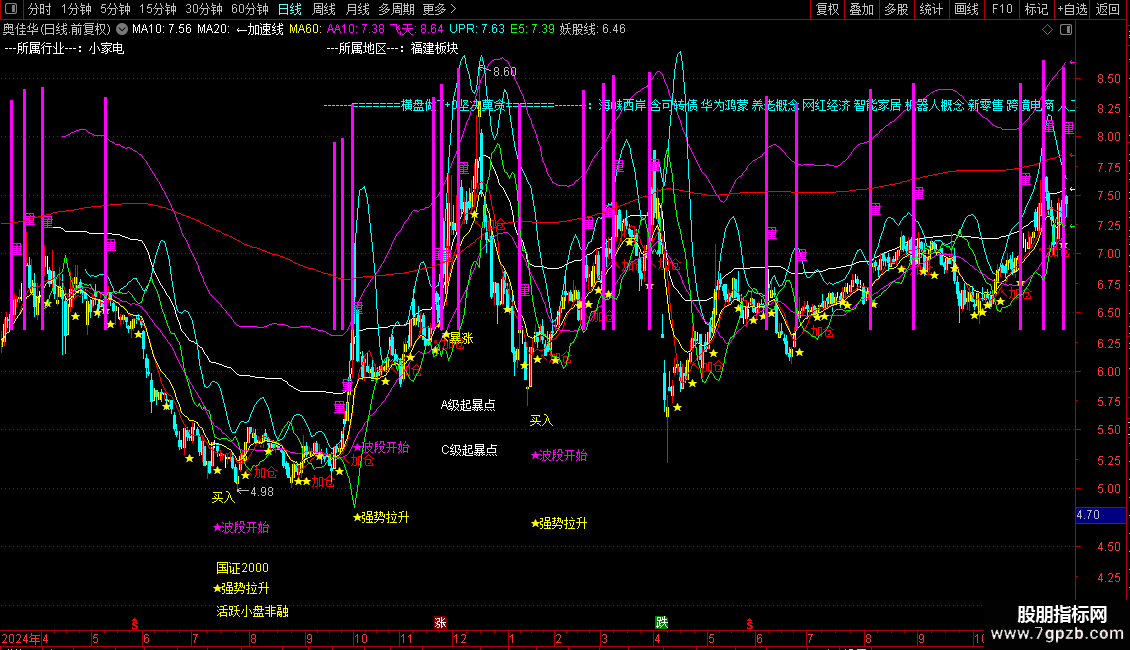
Task: Click the 奥佳华(日线.前复权) chart title
Action: click(x=57, y=29)
